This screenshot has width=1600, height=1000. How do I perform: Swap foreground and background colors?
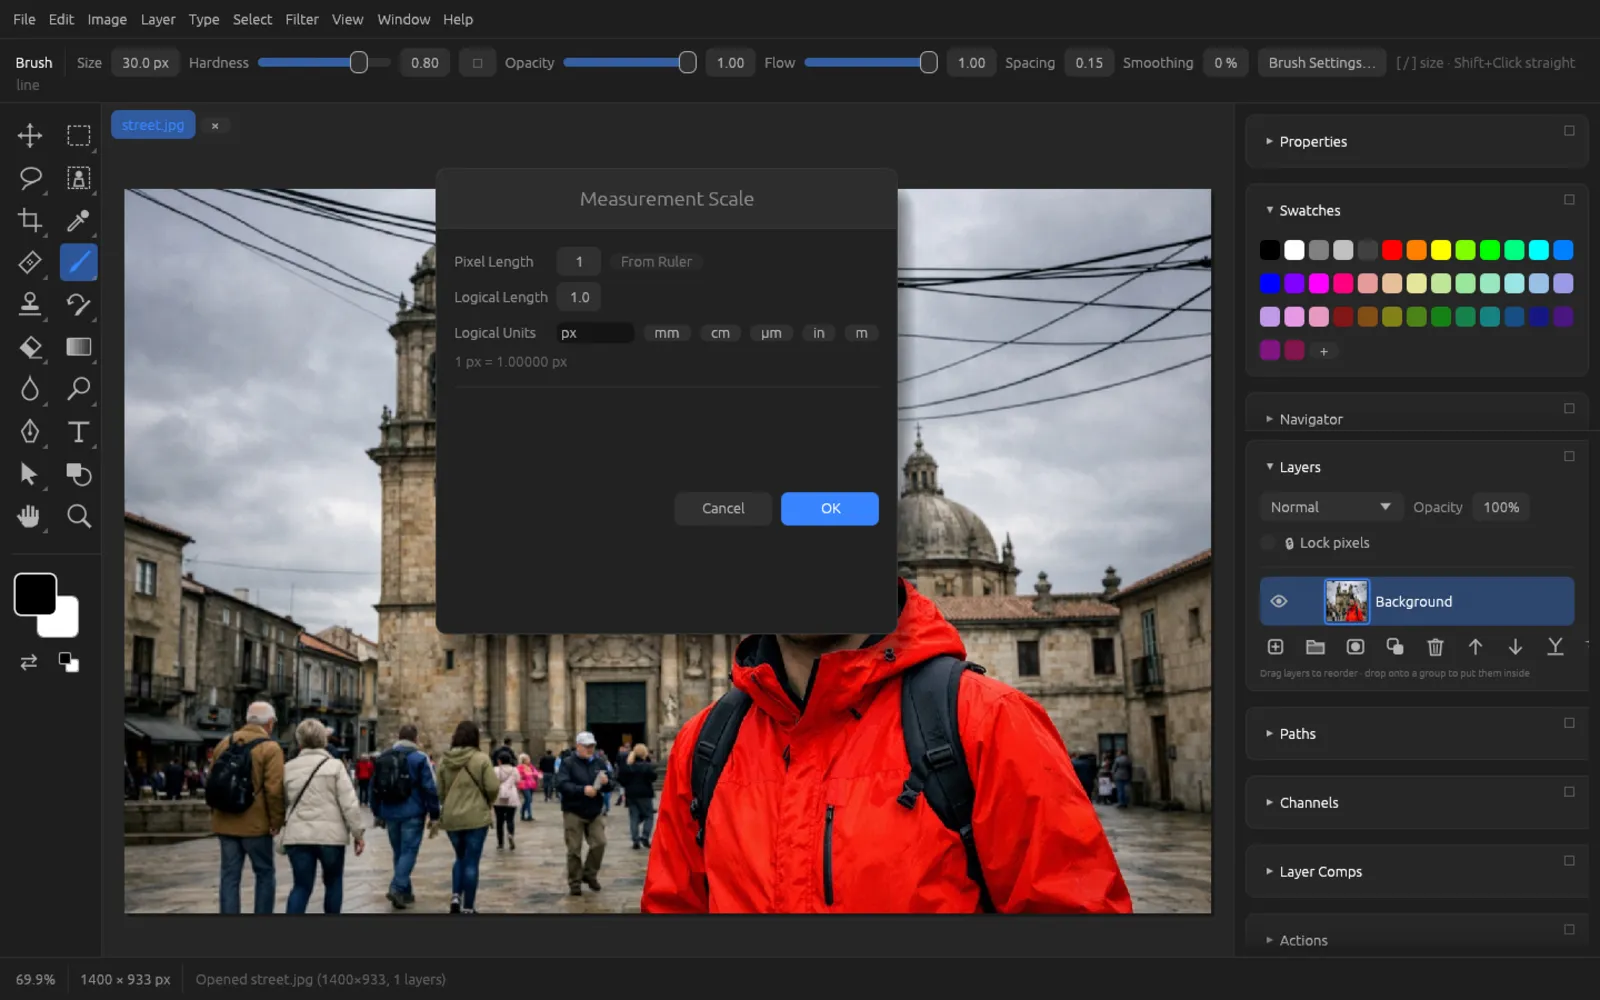[x=29, y=662]
